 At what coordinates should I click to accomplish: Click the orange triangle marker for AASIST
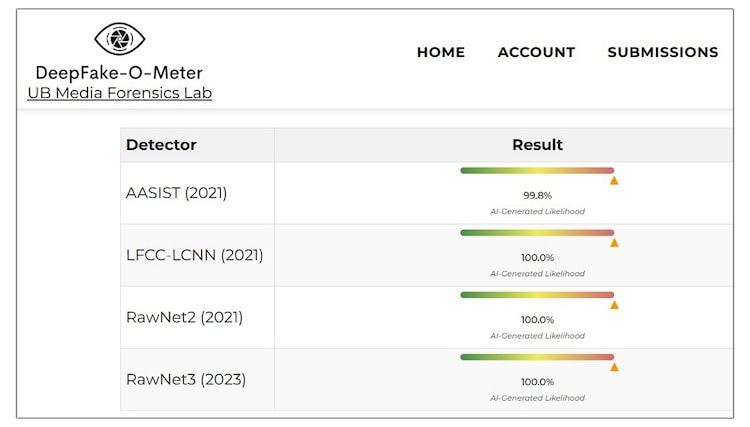(x=614, y=181)
